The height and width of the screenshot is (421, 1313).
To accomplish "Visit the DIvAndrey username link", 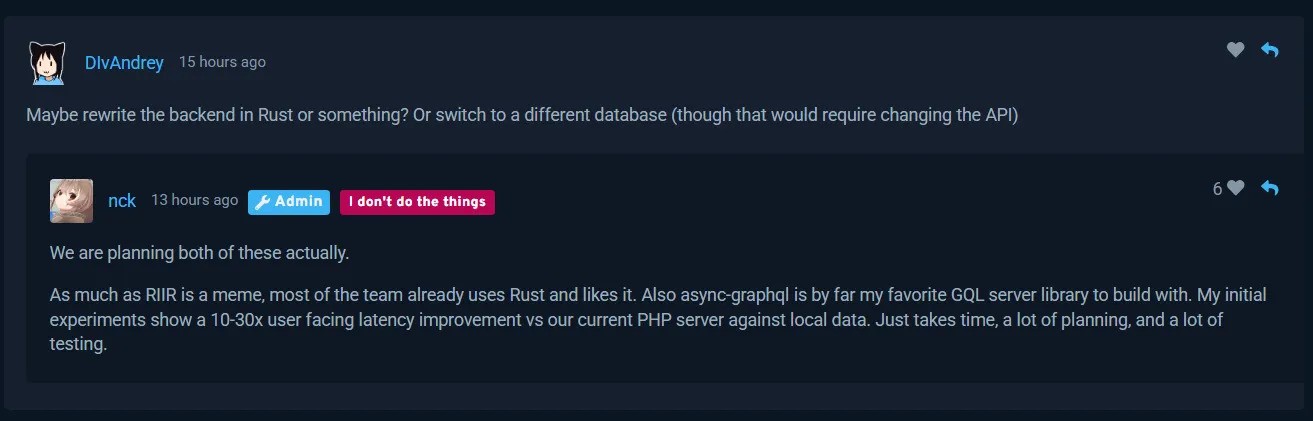I will tap(124, 63).
